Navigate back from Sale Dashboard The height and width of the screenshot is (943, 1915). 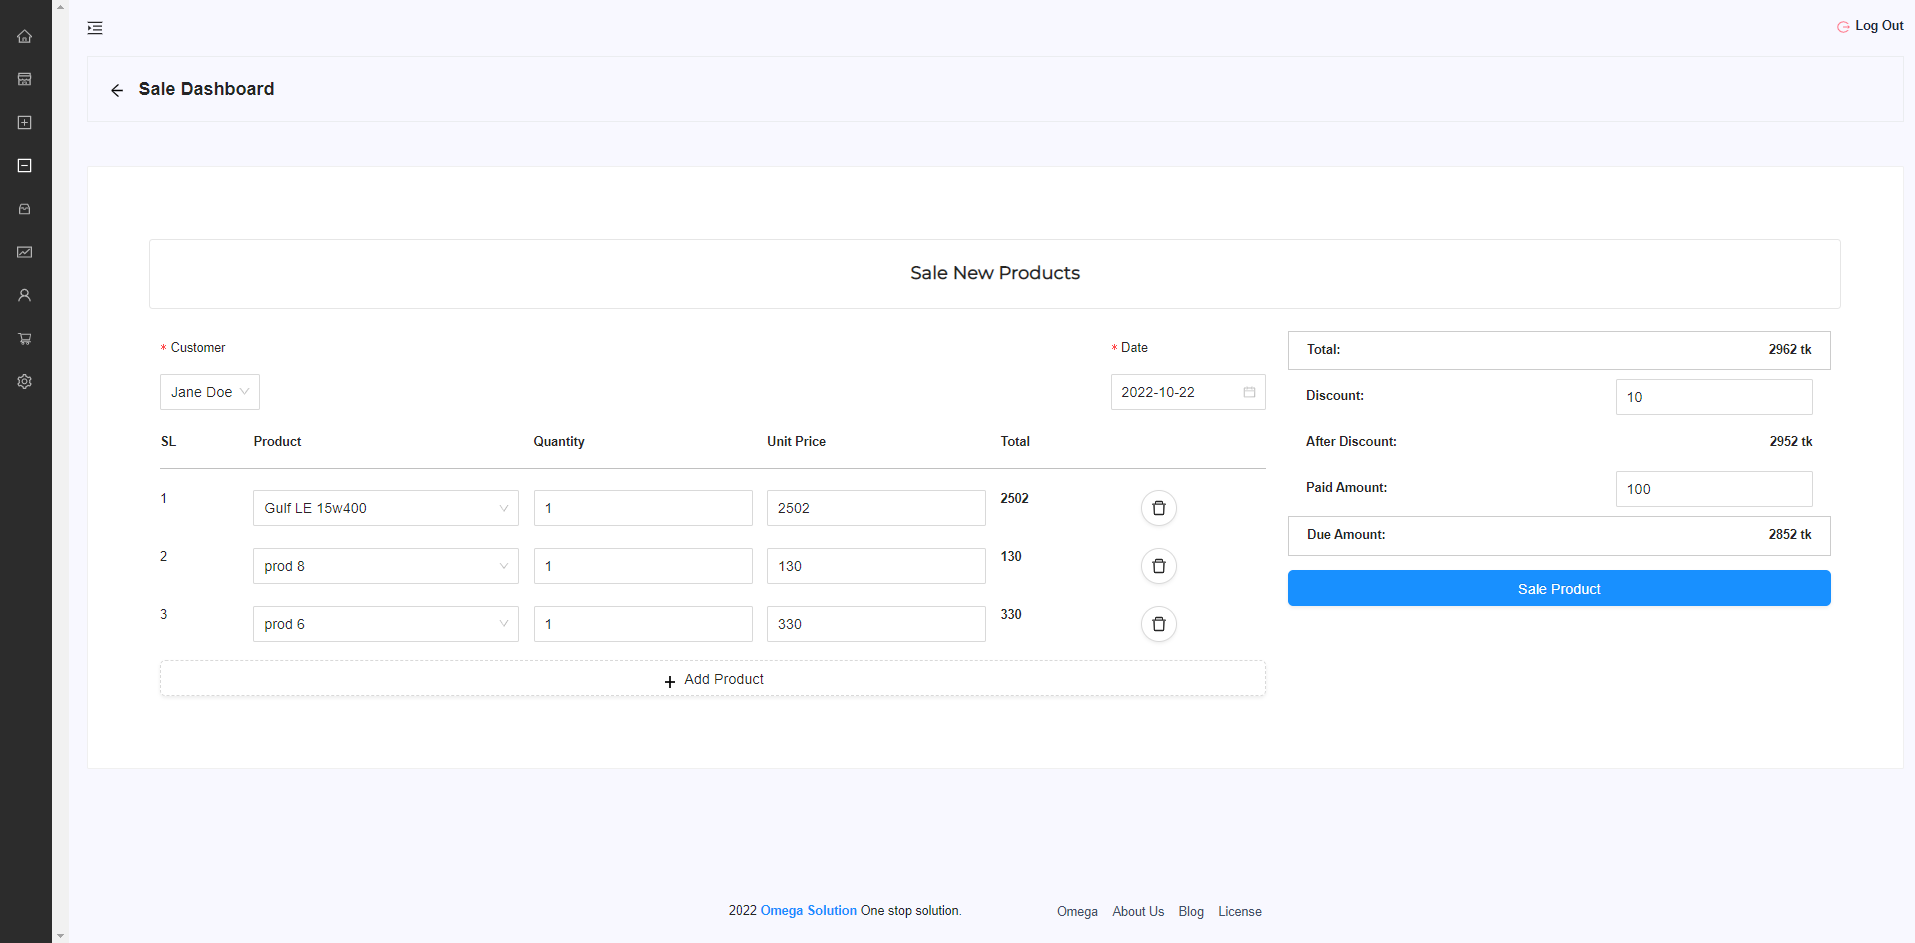pyautogui.click(x=116, y=90)
